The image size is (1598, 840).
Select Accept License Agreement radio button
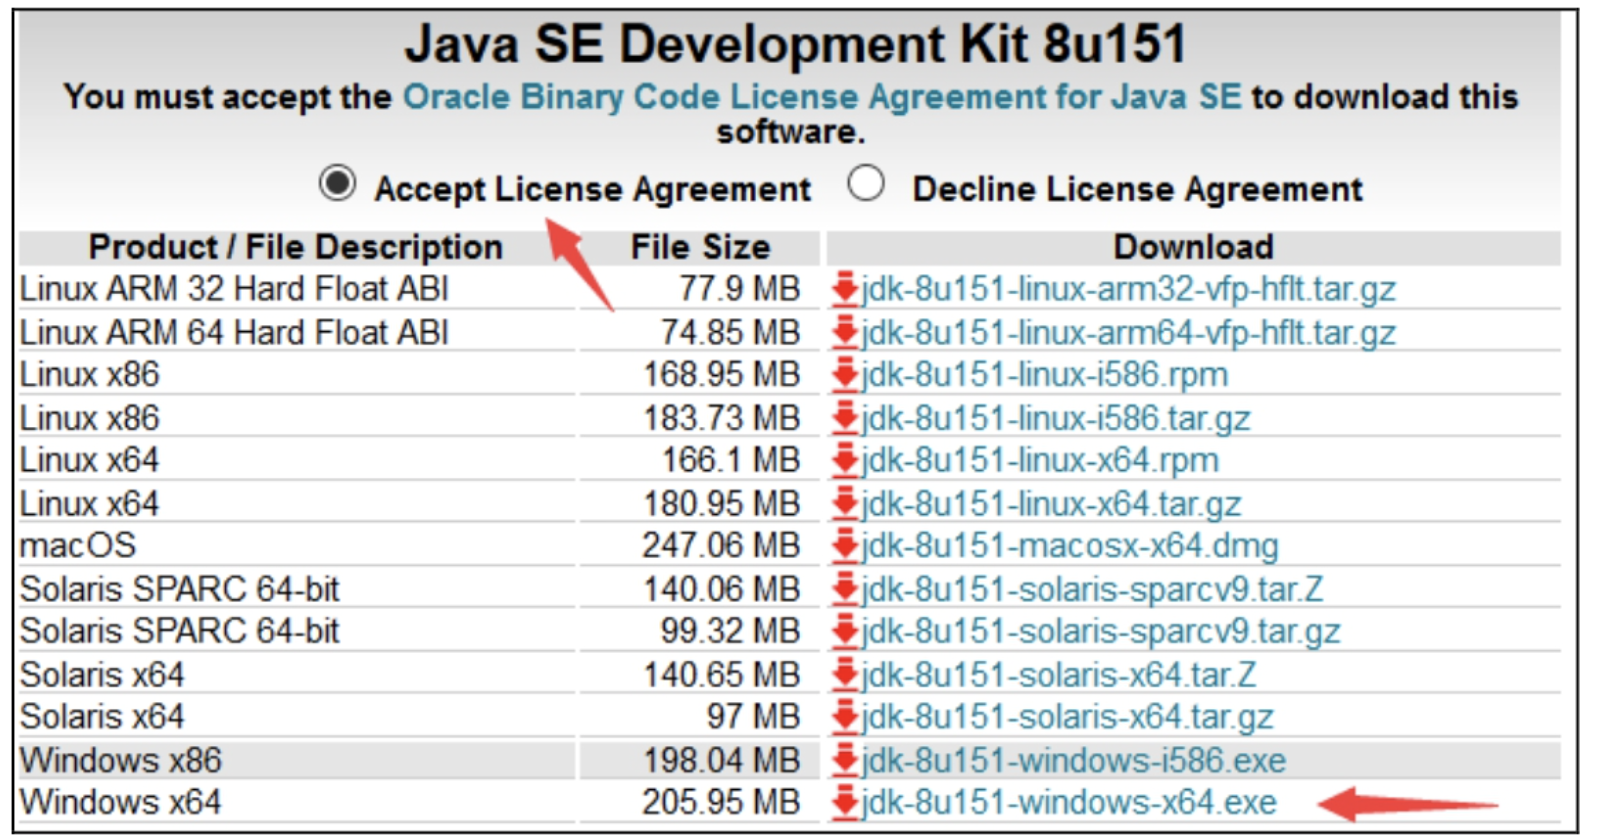[x=337, y=184]
